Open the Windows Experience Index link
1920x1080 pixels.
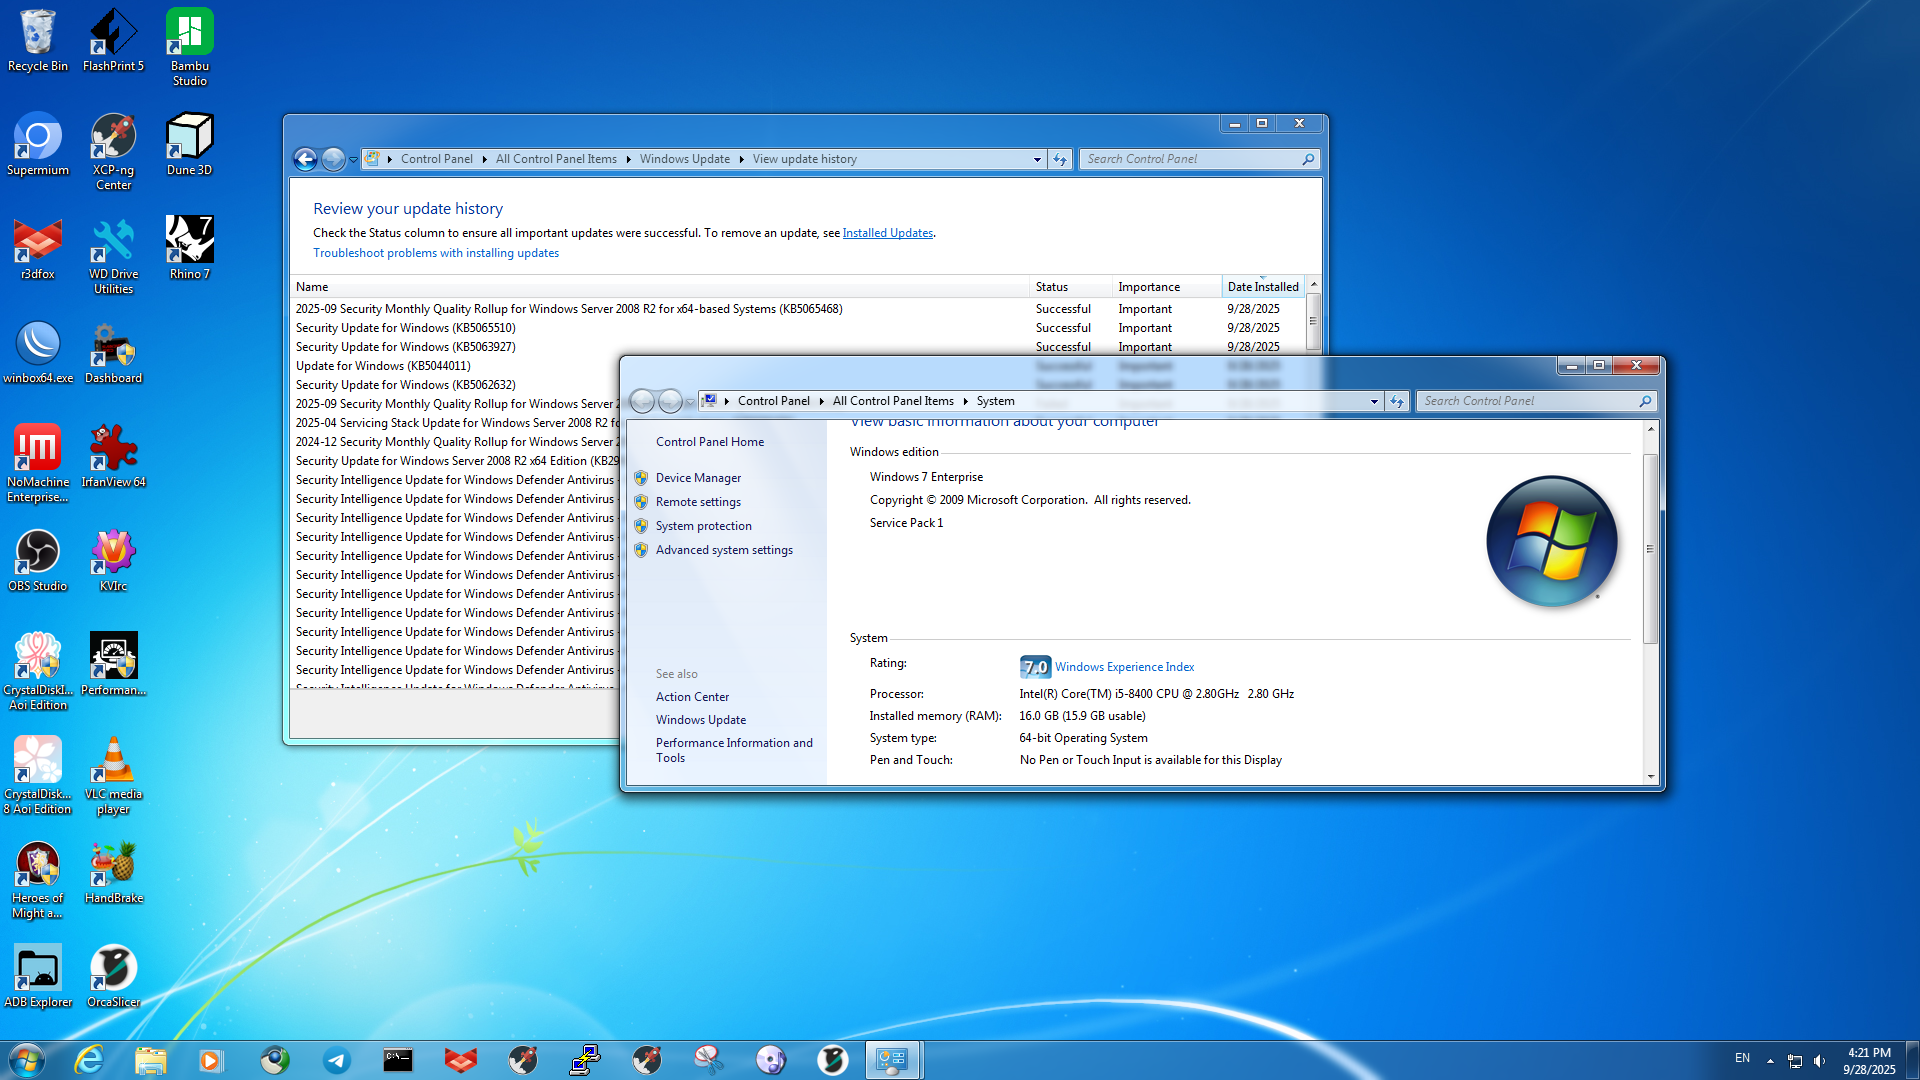pyautogui.click(x=1124, y=667)
